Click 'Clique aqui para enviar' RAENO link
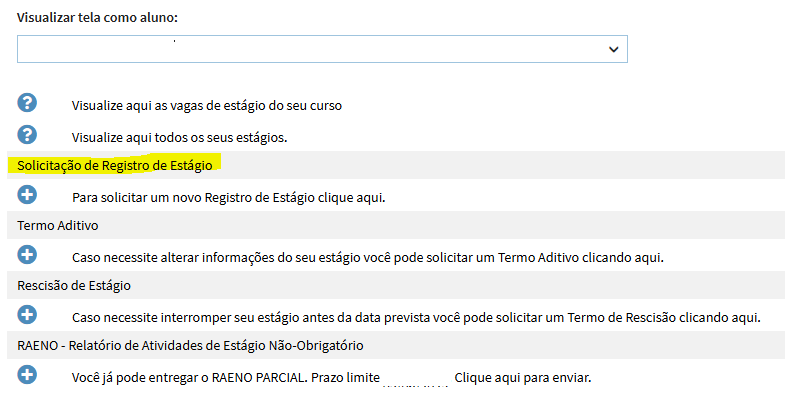 [523, 378]
